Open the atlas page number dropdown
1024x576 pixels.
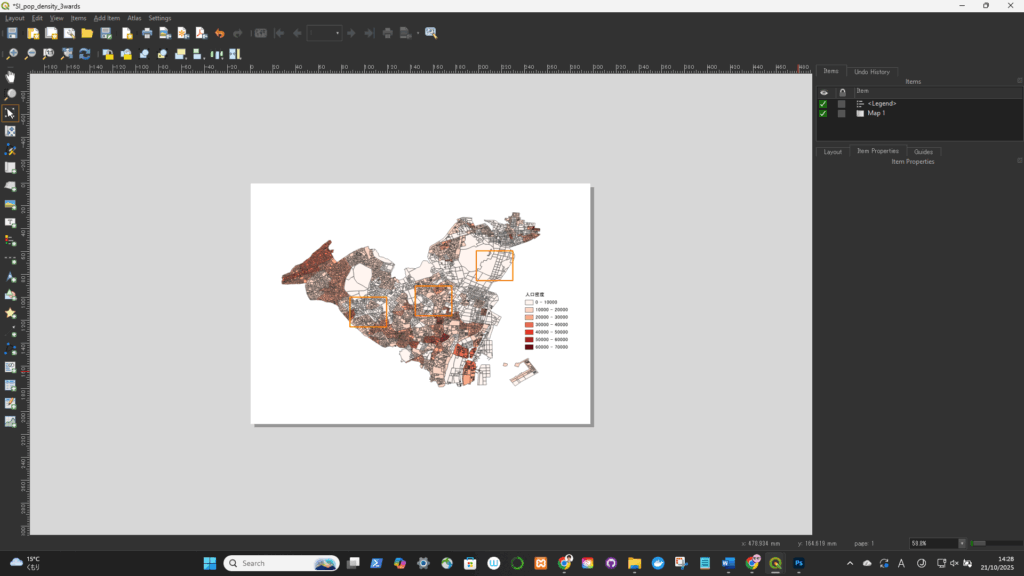tap(337, 33)
